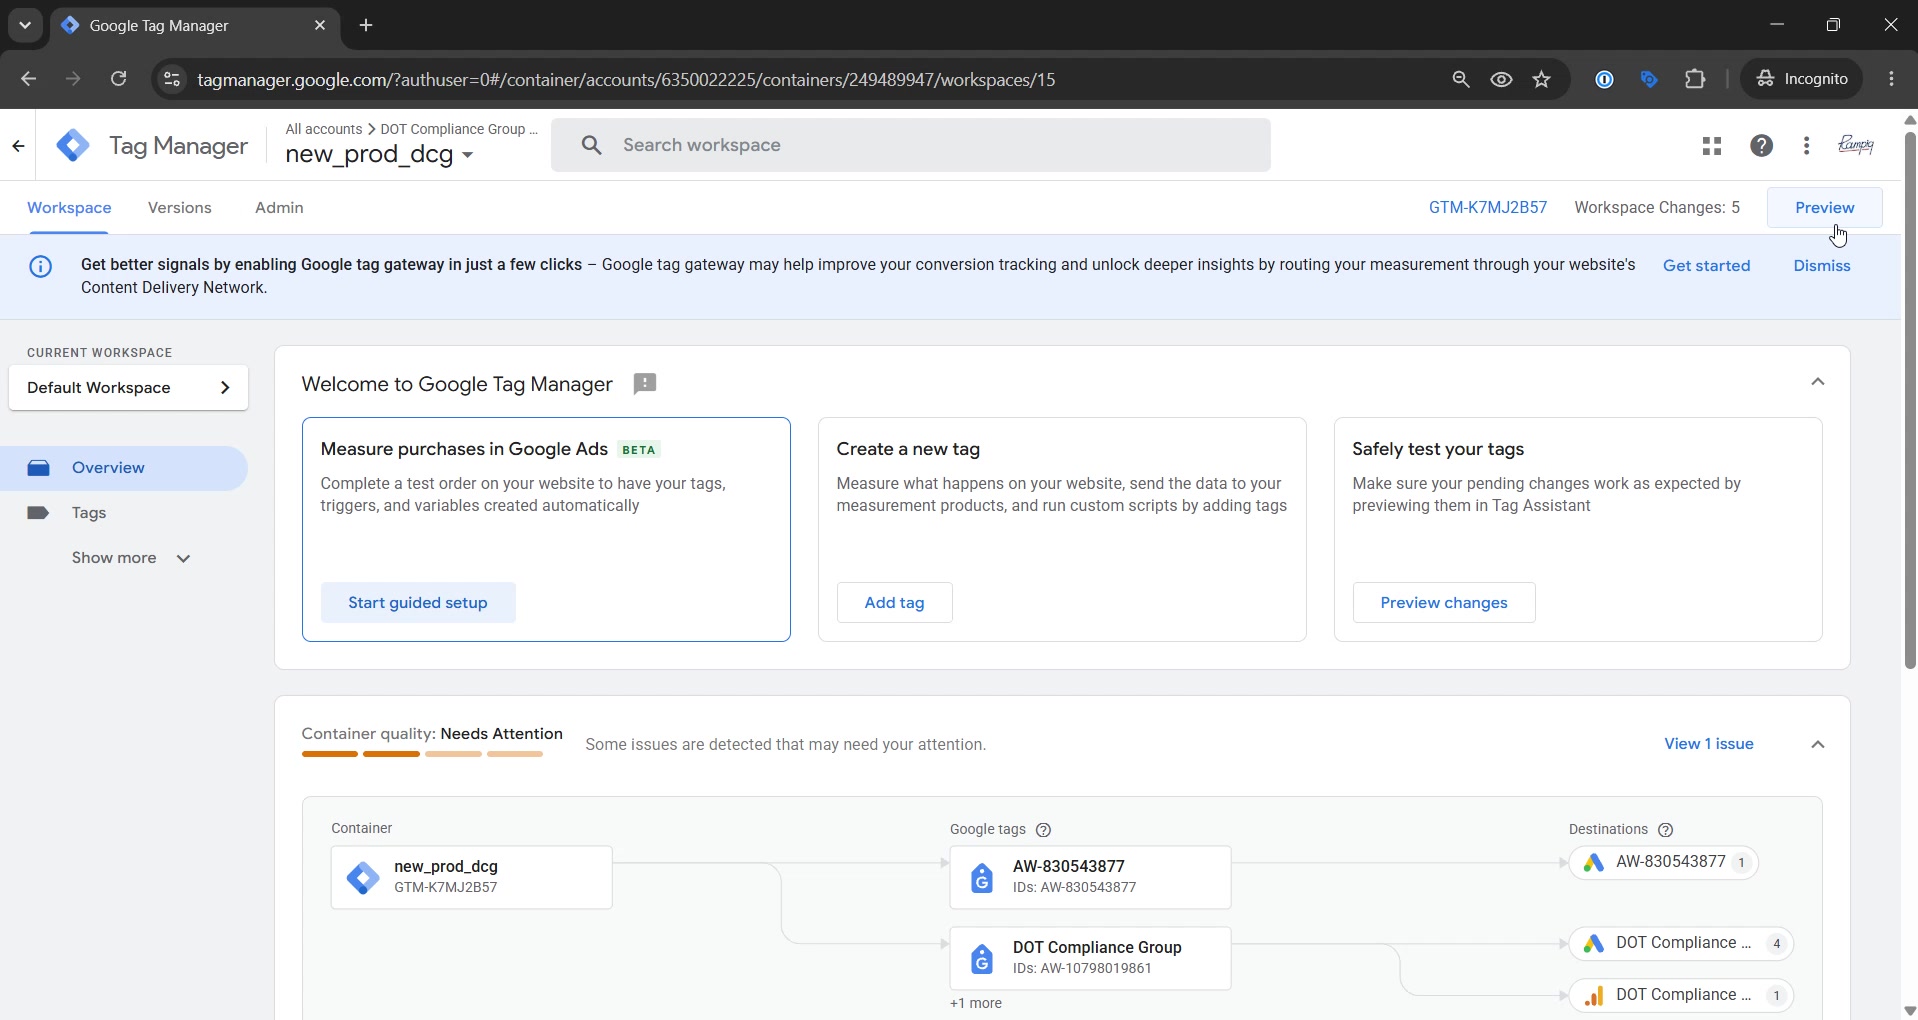Click into Search workspace field
Screen dimensions: 1918x1020
(910, 146)
